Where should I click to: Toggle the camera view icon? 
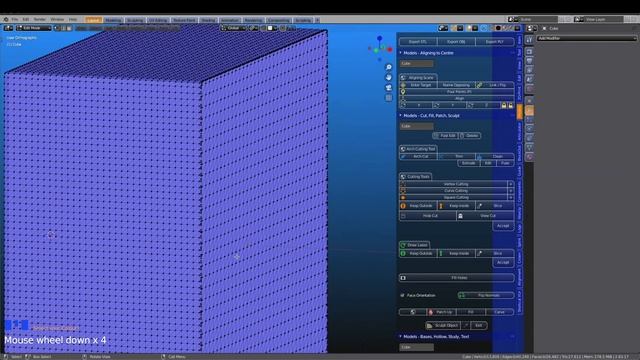389,88
